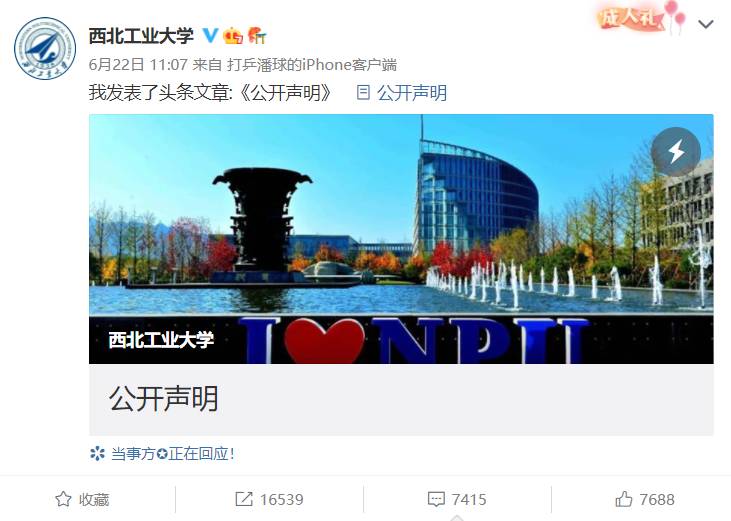
Task: Click the orange crown membership badge
Action: click(x=233, y=35)
